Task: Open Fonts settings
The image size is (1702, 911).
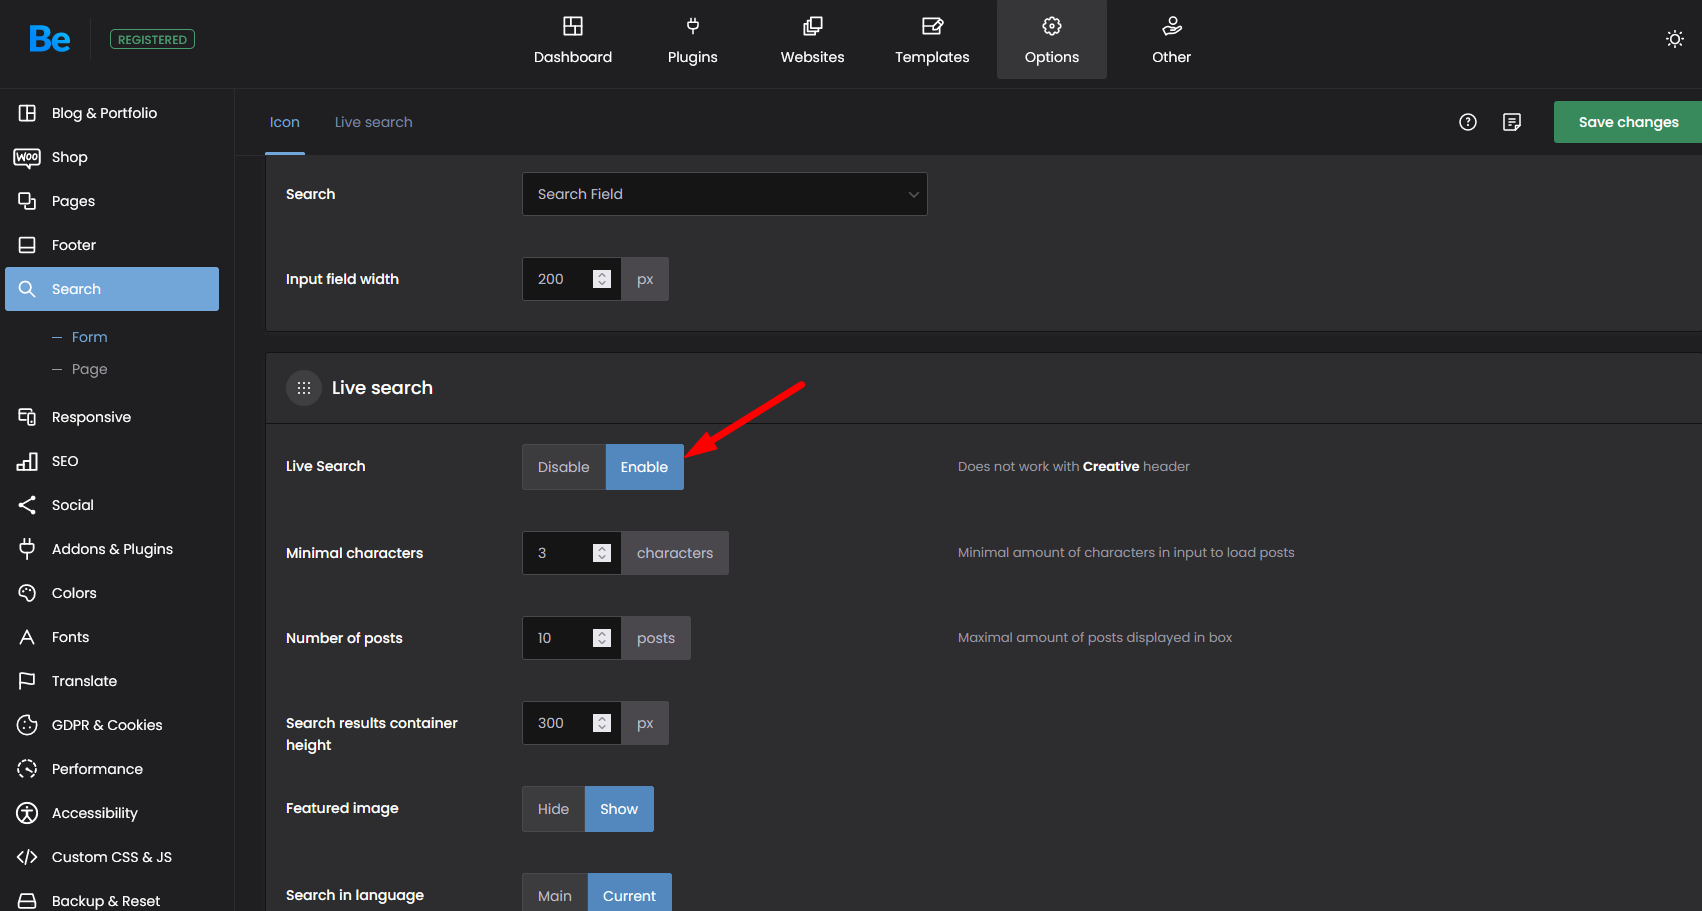Action: pos(112,637)
